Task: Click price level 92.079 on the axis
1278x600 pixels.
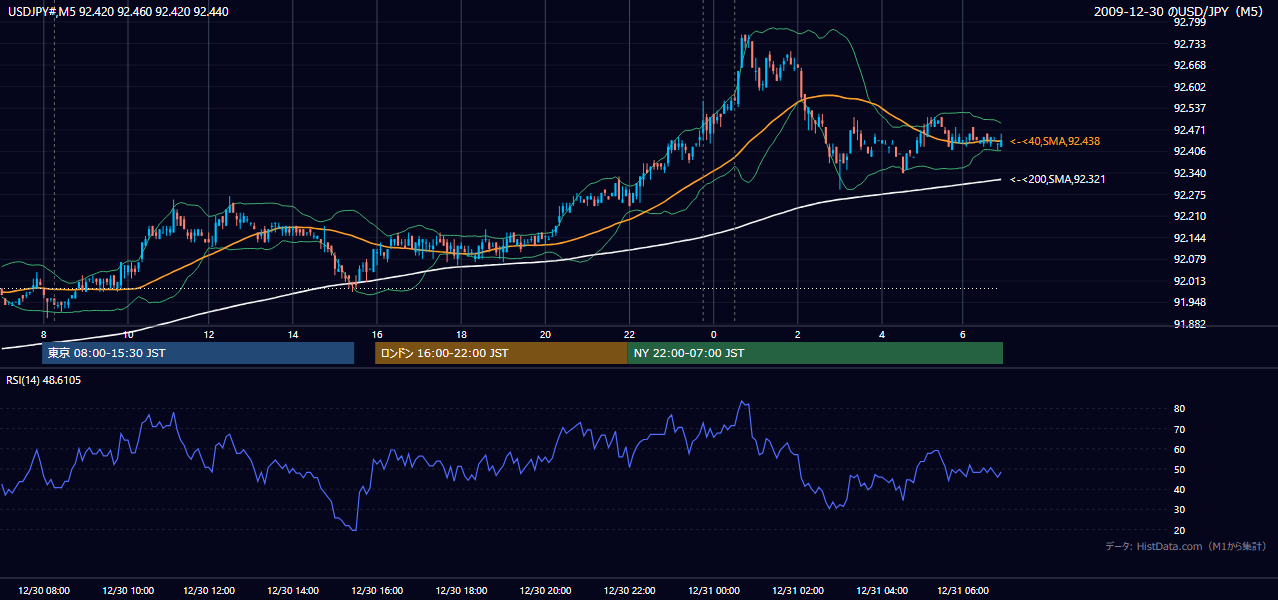Action: pyautogui.click(x=1189, y=260)
